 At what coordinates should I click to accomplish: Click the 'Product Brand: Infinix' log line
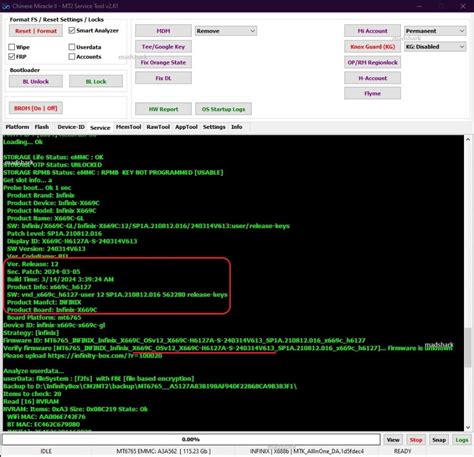[x=41, y=195]
